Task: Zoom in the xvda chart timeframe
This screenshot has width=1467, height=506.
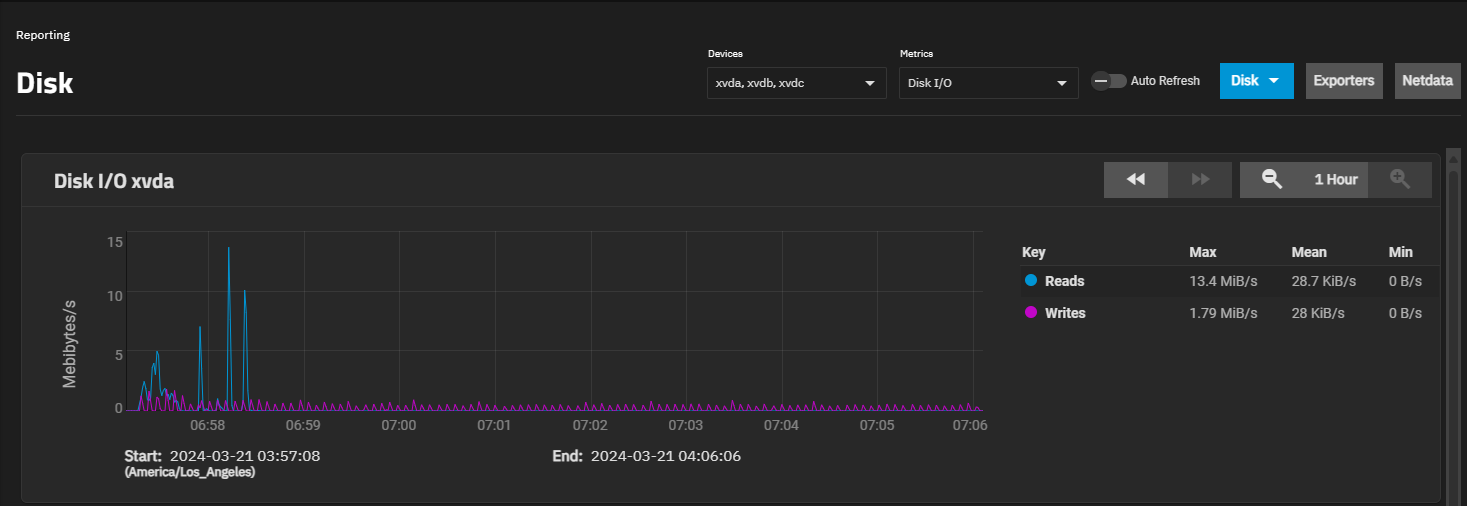Action: point(1400,179)
